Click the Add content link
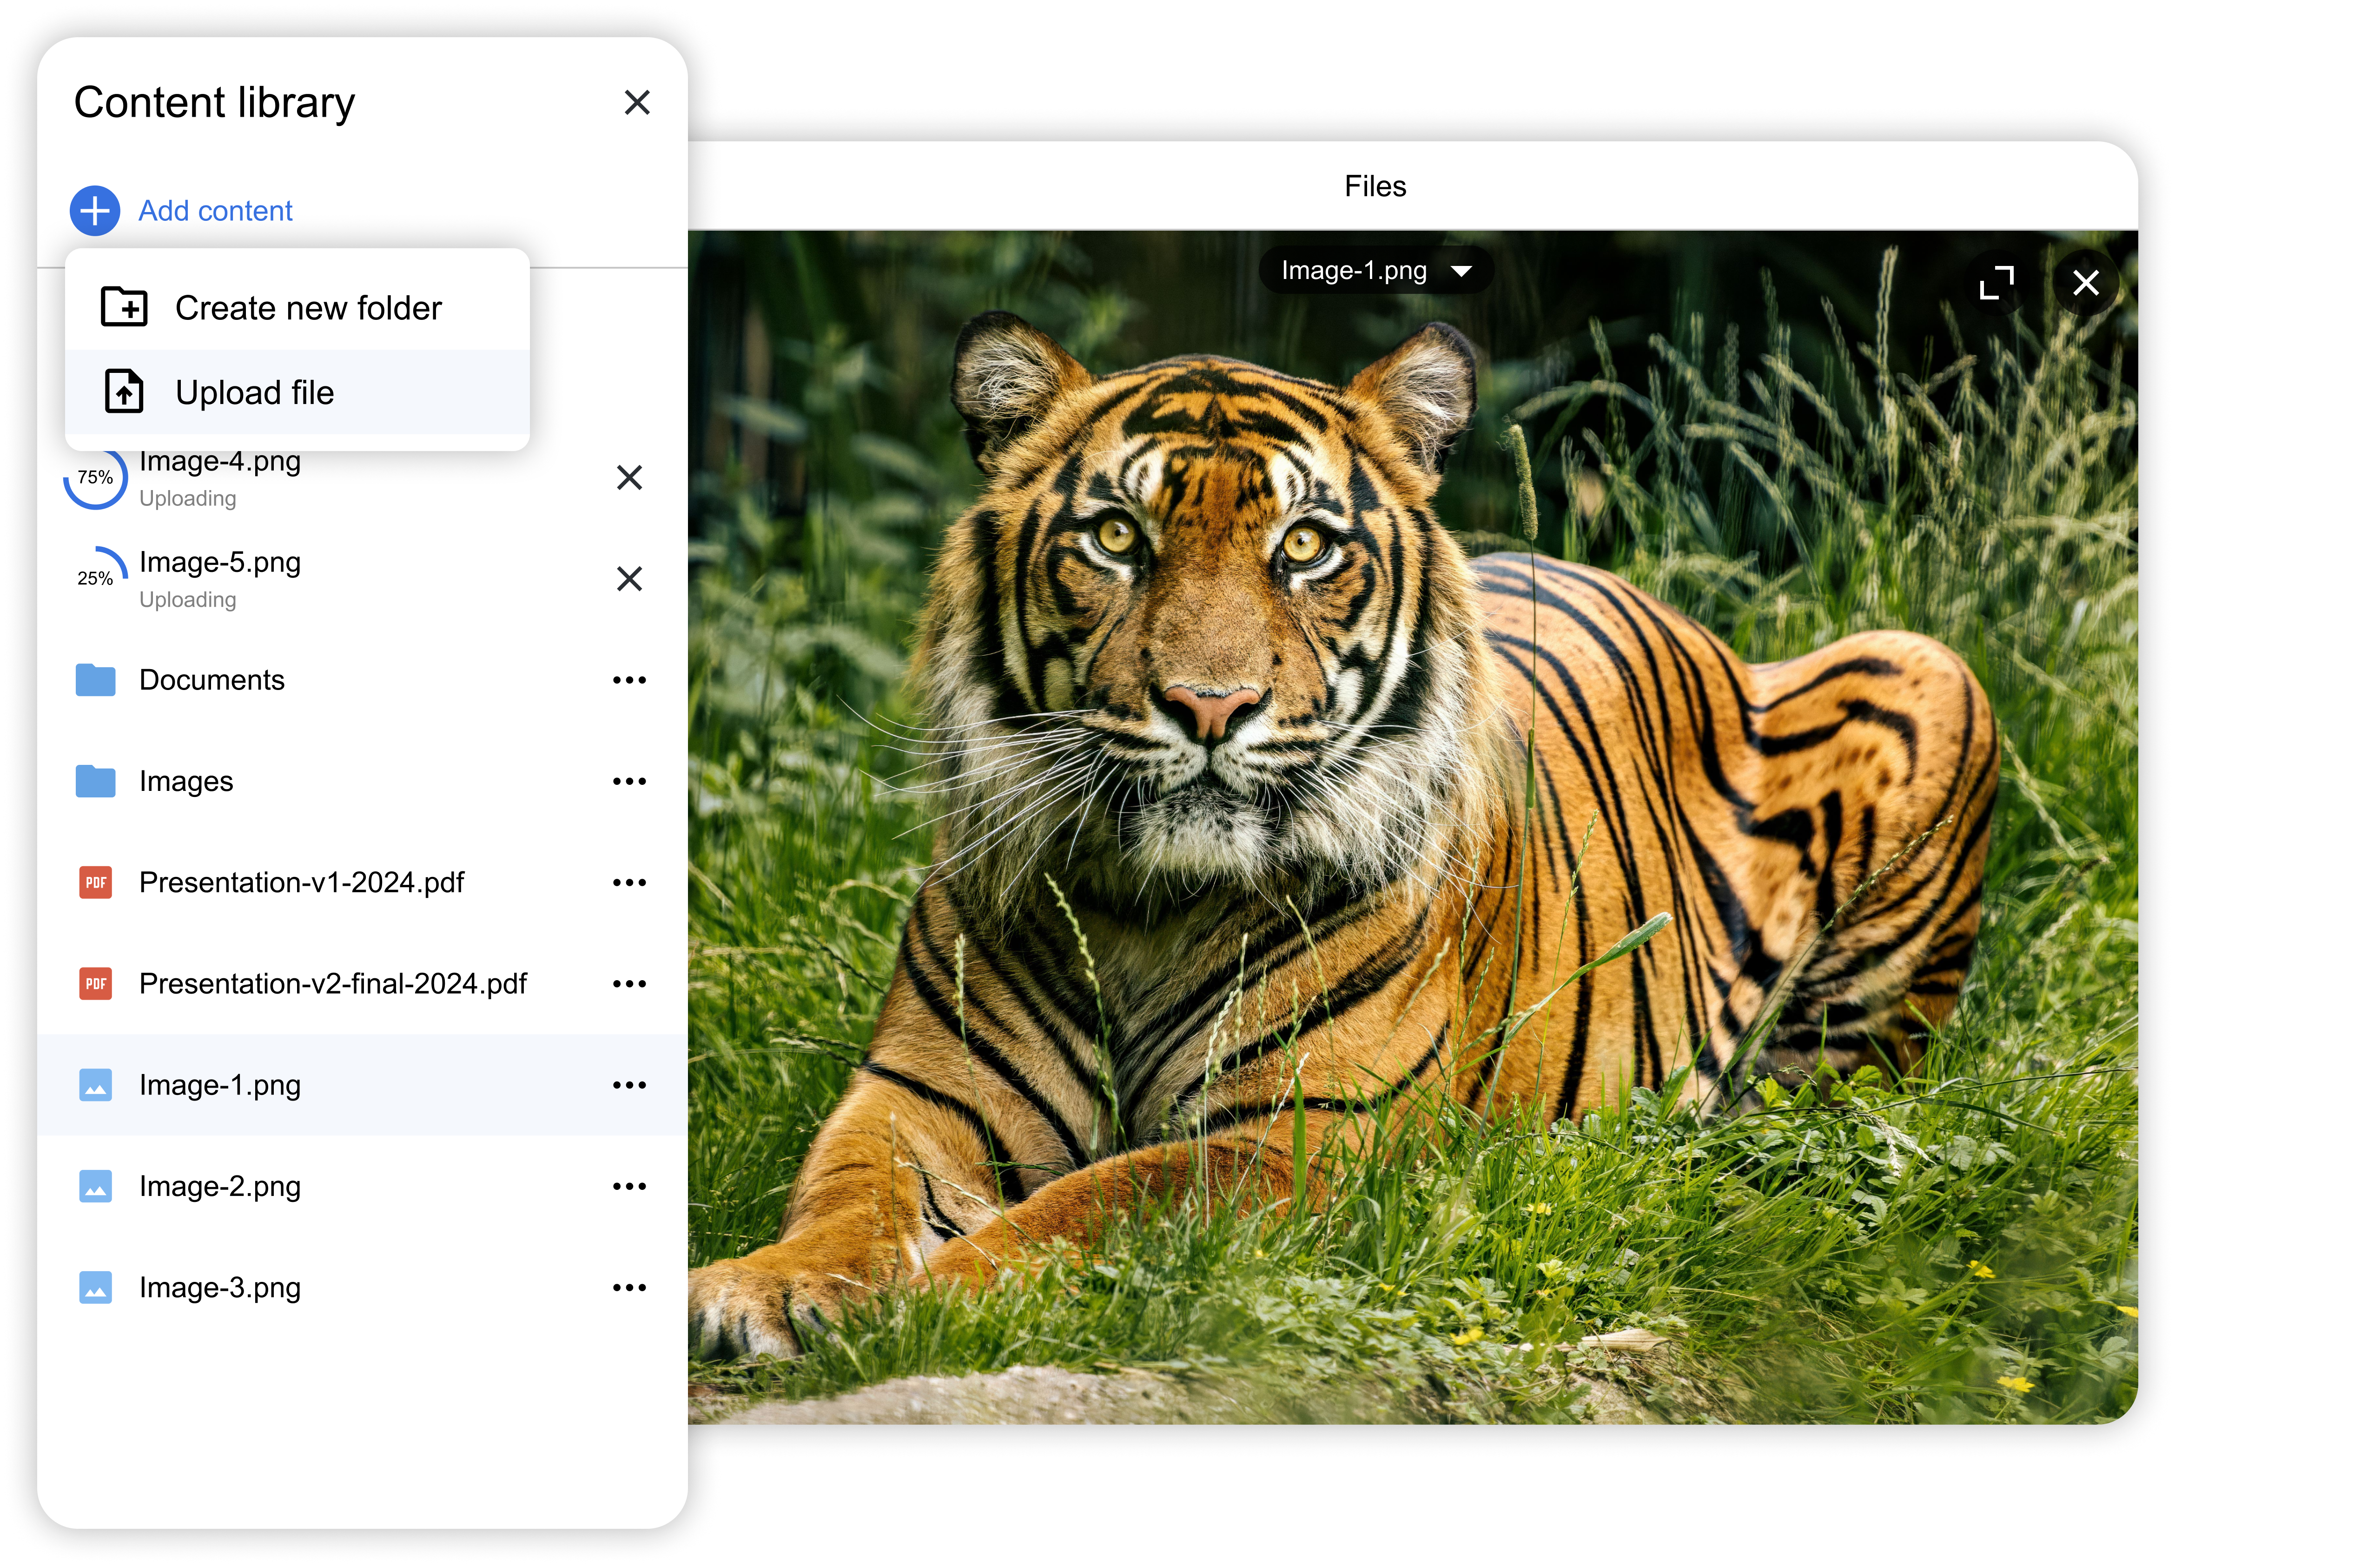This screenshot has height=1566, width=2380. coord(215,211)
